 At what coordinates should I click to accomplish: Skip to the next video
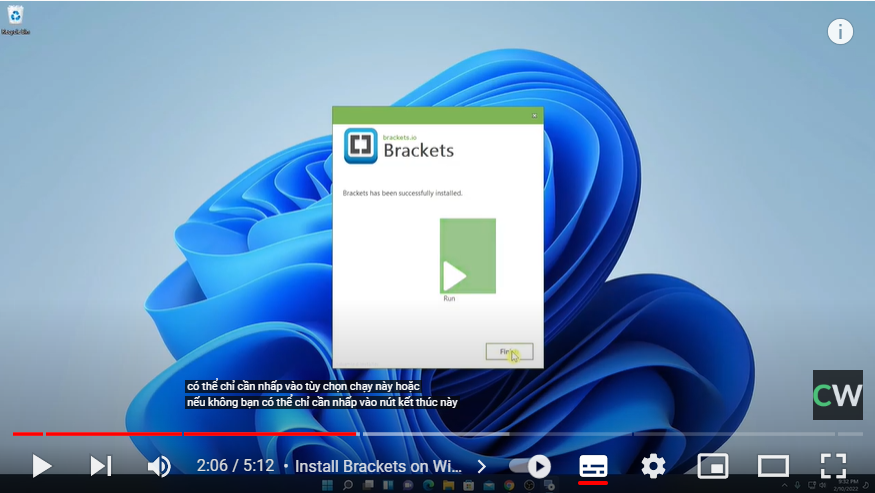(100, 466)
